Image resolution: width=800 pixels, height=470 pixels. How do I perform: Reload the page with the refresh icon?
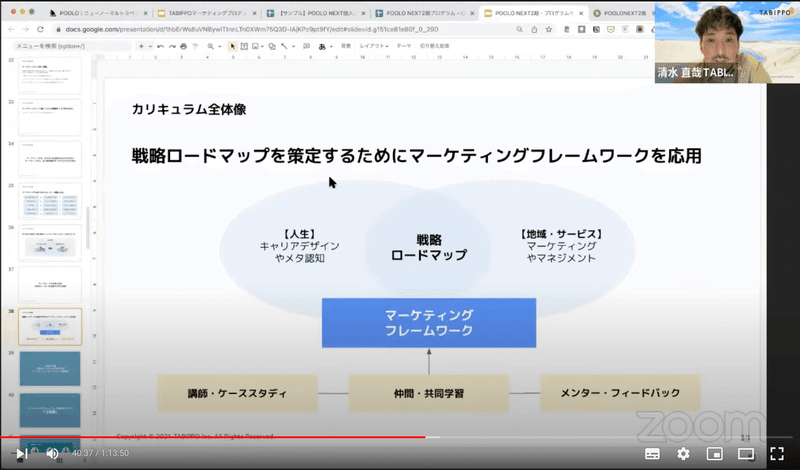pyautogui.click(x=40, y=30)
